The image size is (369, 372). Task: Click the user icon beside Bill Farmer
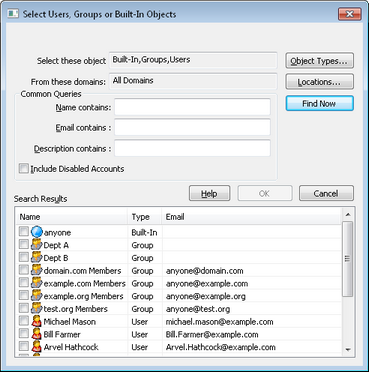37,334
